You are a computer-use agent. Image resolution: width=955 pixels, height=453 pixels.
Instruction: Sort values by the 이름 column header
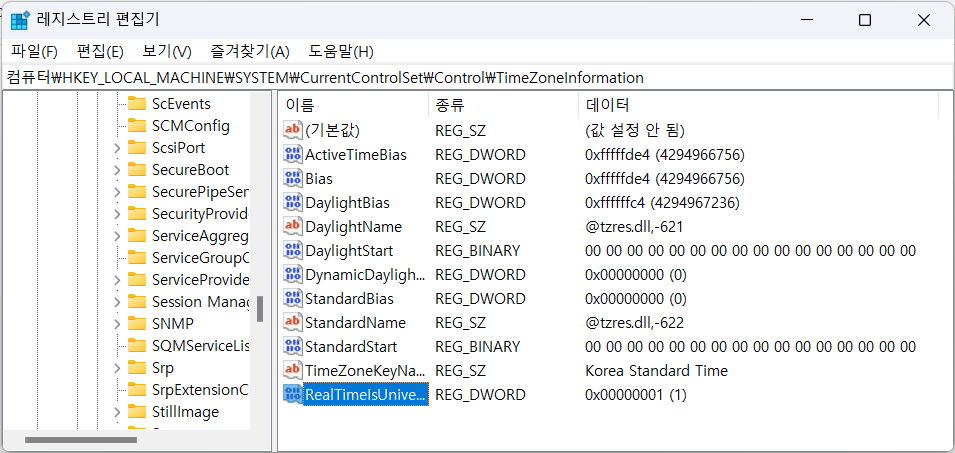pos(353,106)
